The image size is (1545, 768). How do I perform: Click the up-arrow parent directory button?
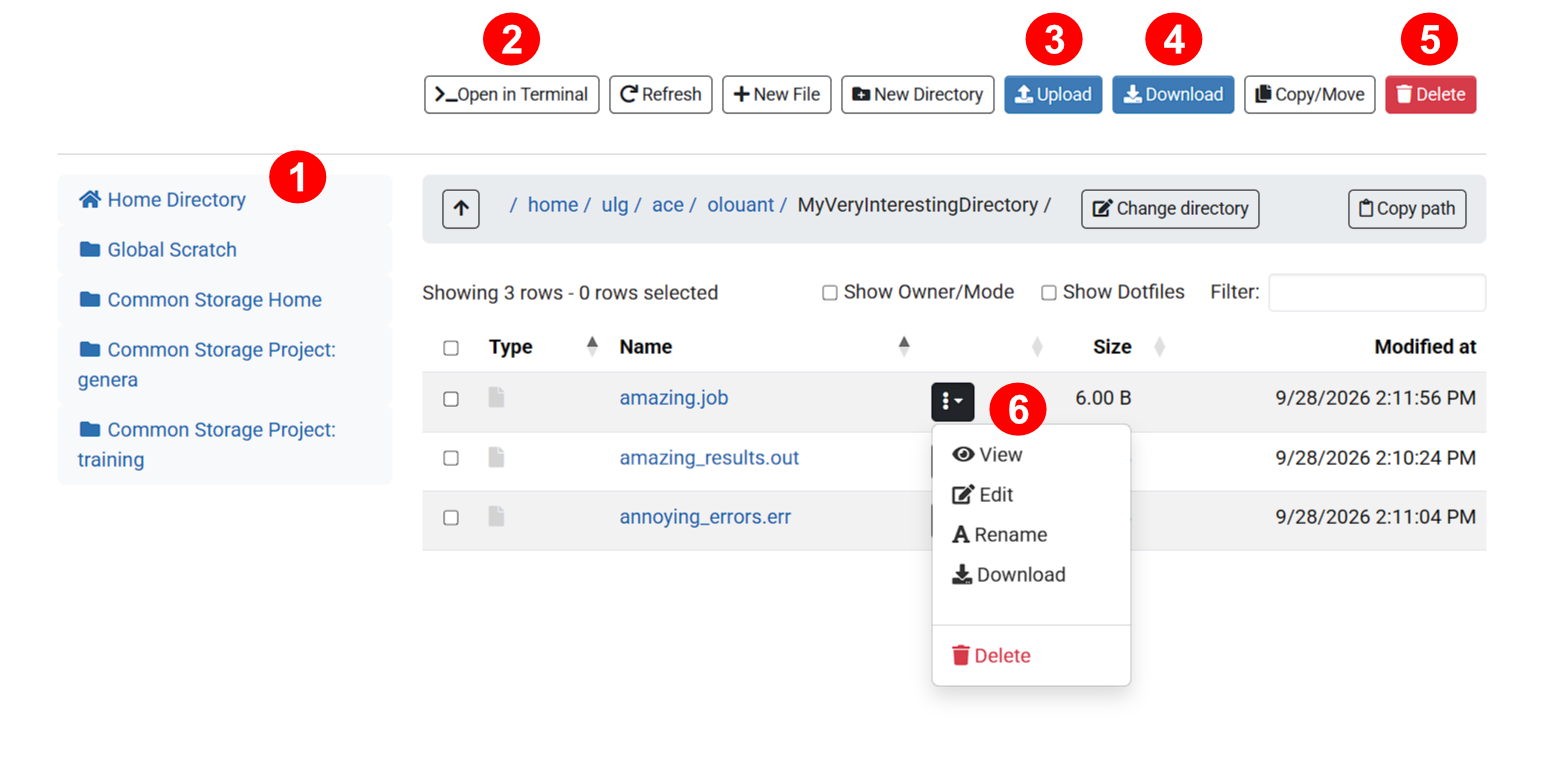click(x=461, y=209)
